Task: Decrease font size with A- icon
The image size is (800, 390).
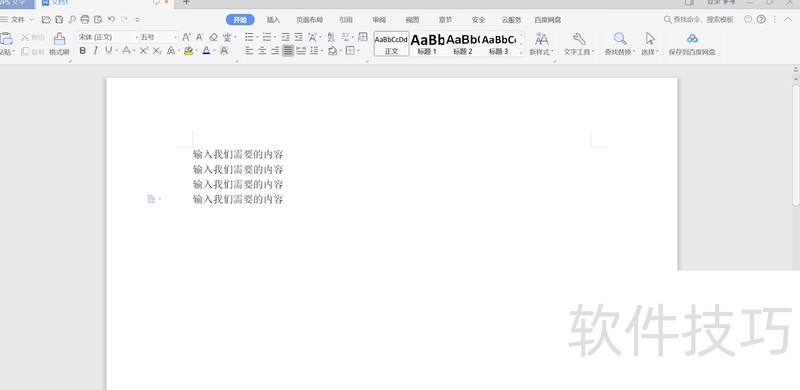Action: 200,37
